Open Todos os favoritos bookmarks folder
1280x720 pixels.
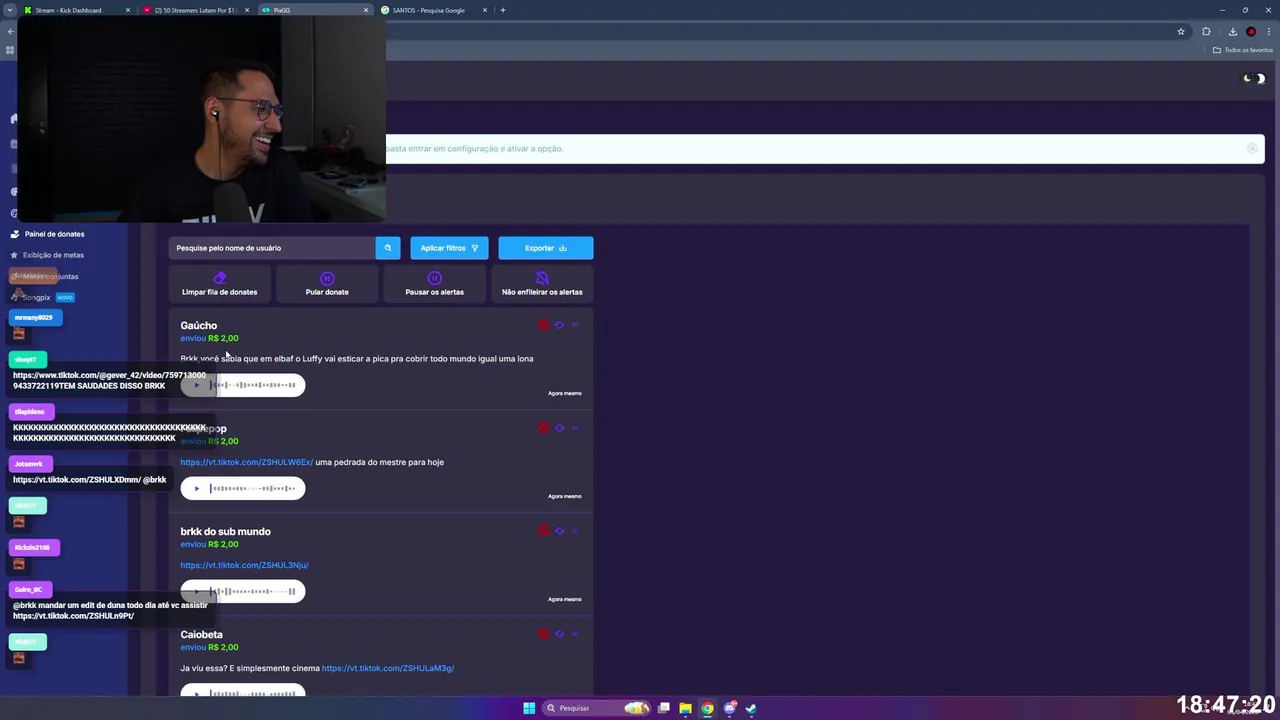point(1244,50)
